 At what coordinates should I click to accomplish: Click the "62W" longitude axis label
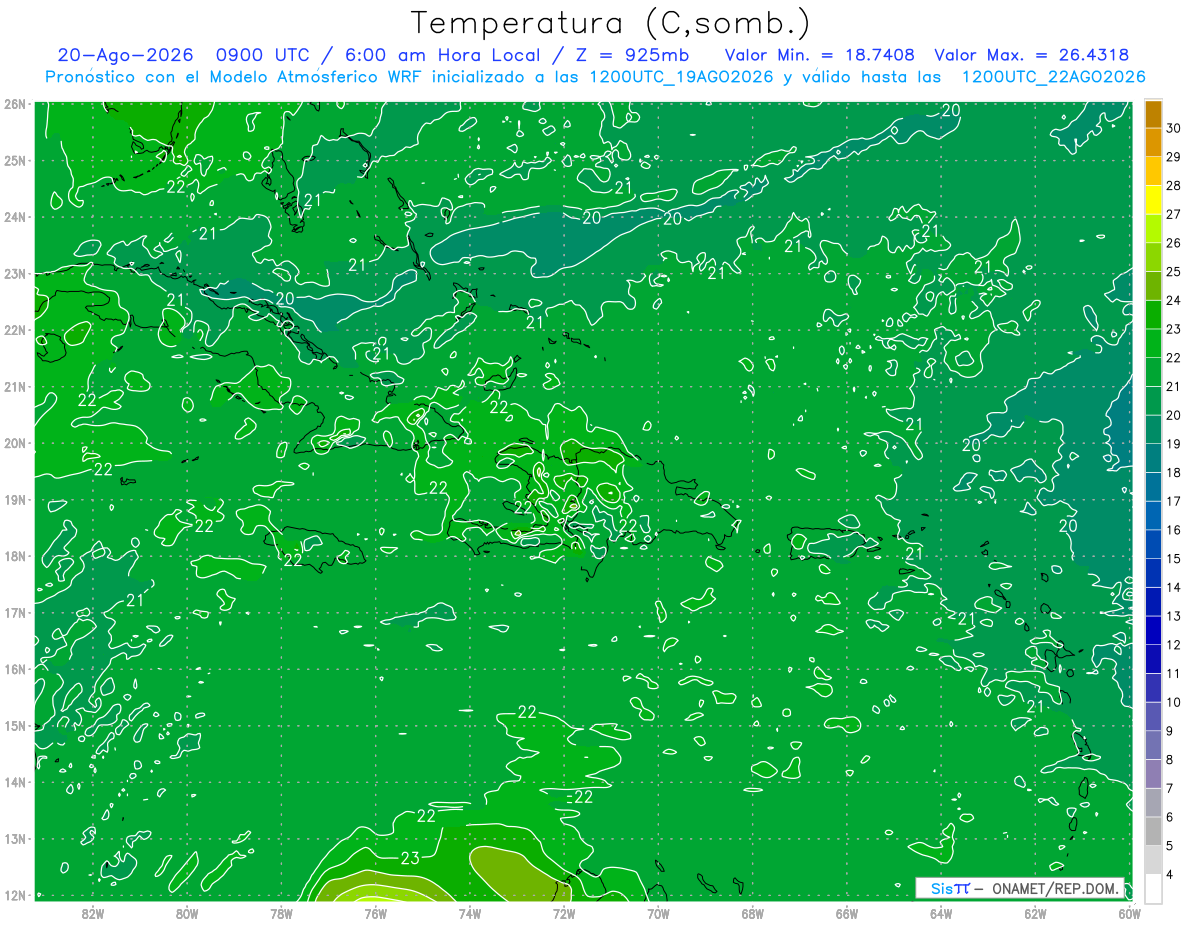[x=1035, y=912]
